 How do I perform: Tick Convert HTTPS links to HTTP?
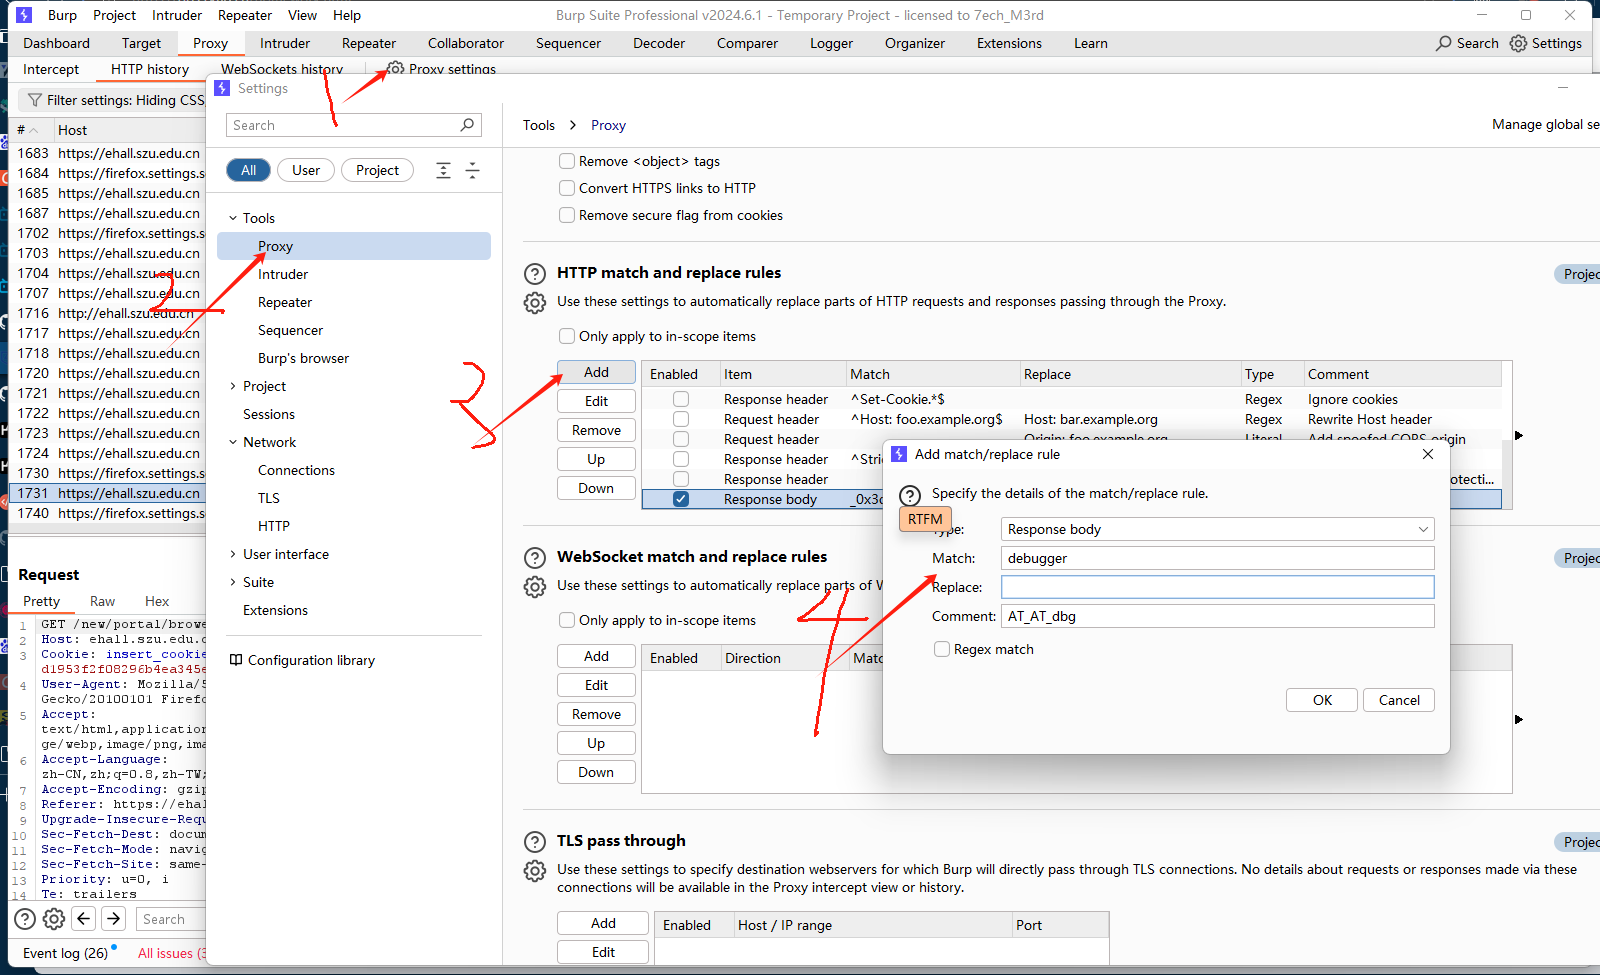[567, 188]
